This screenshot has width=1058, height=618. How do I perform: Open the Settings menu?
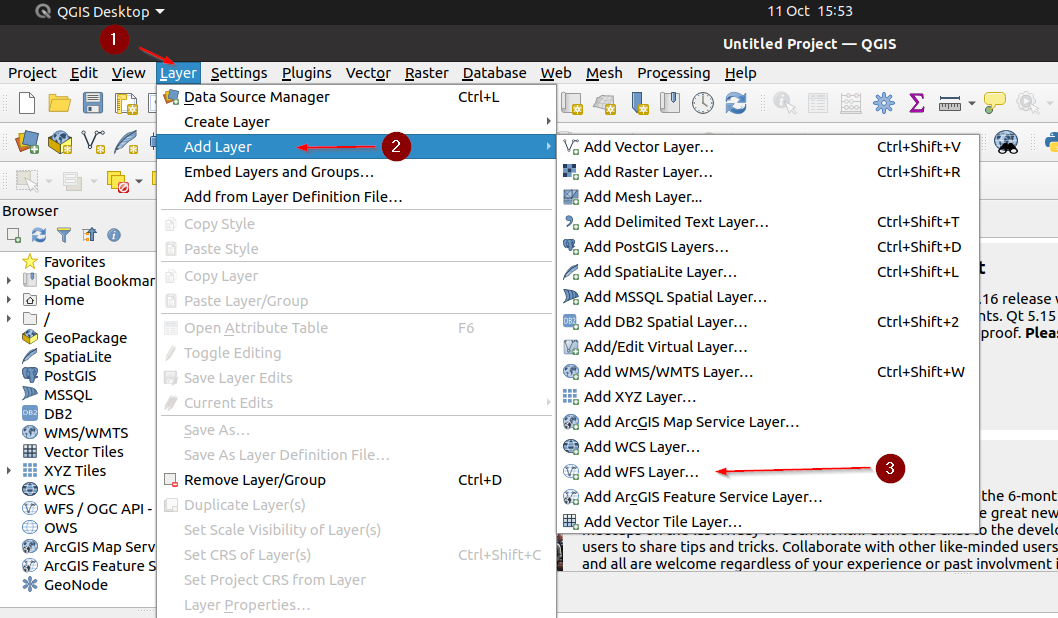[239, 73]
